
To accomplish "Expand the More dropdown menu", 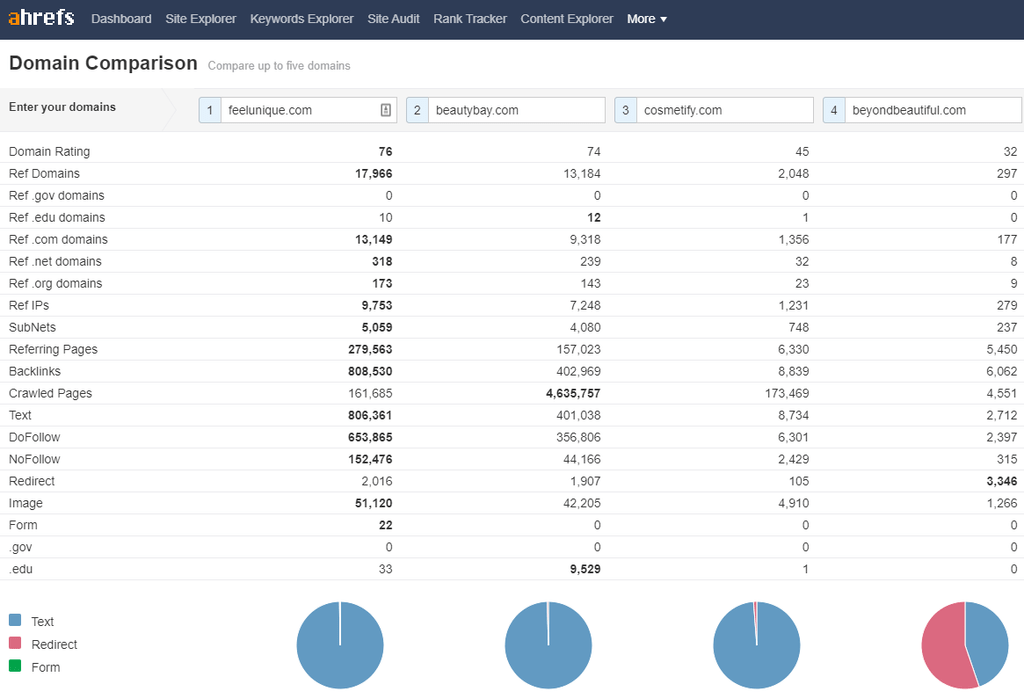I will (647, 19).
